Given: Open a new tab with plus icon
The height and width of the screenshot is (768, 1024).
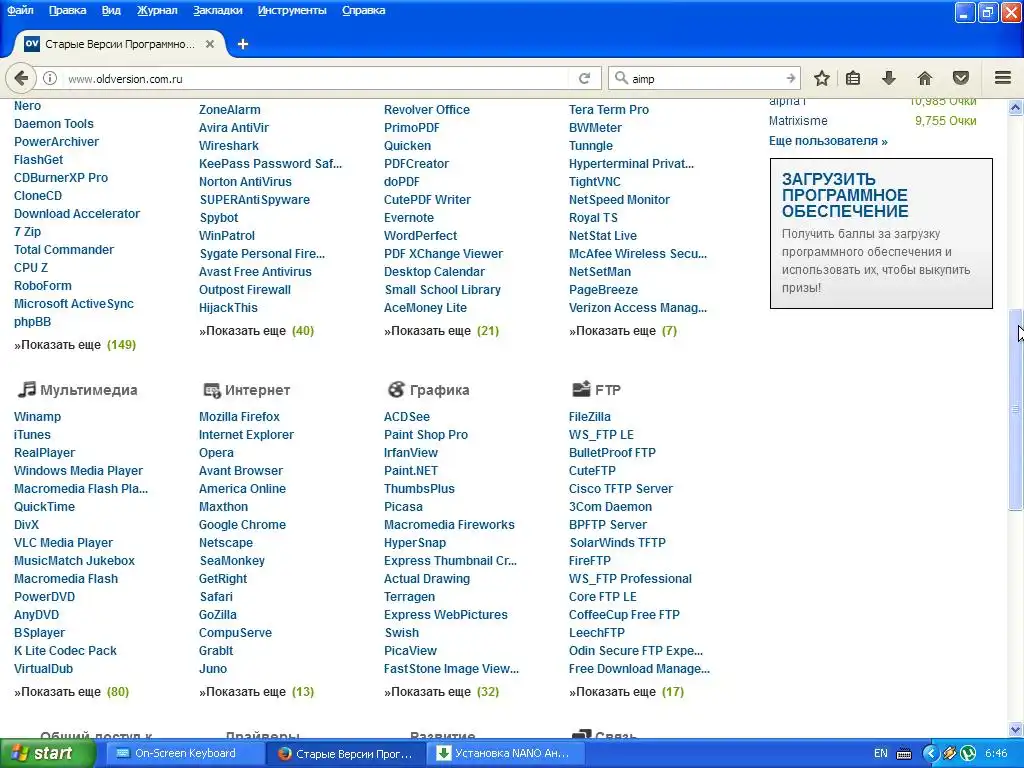Looking at the screenshot, I should tap(242, 44).
